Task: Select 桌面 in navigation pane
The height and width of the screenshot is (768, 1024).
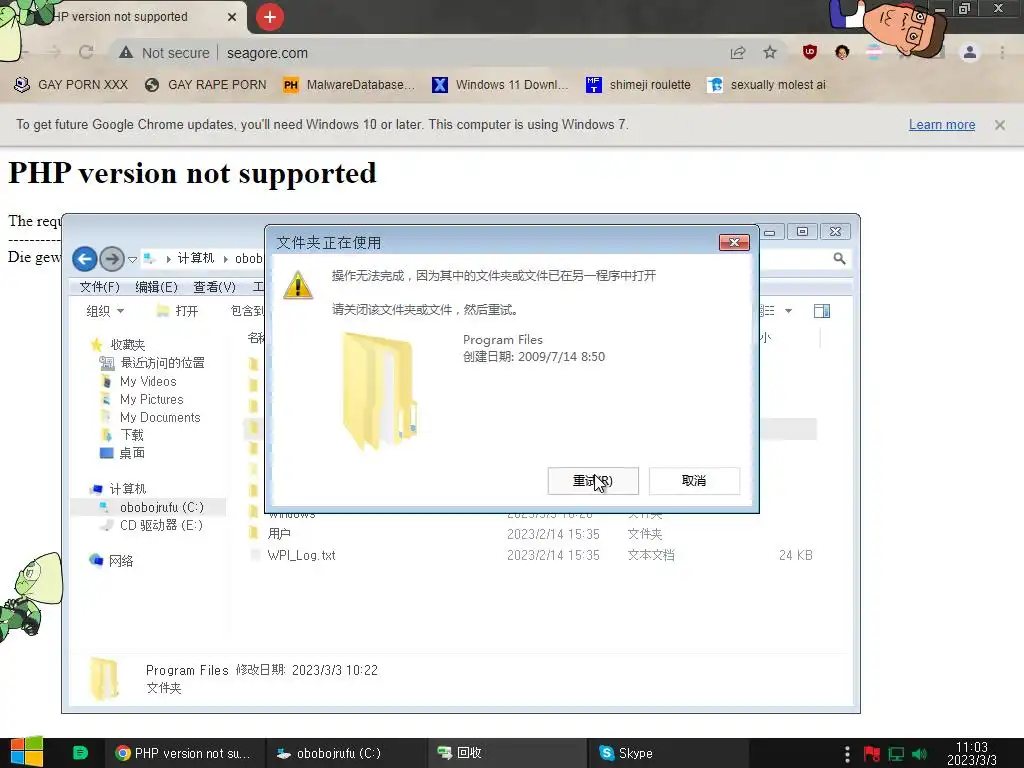Action: pyautogui.click(x=123, y=453)
